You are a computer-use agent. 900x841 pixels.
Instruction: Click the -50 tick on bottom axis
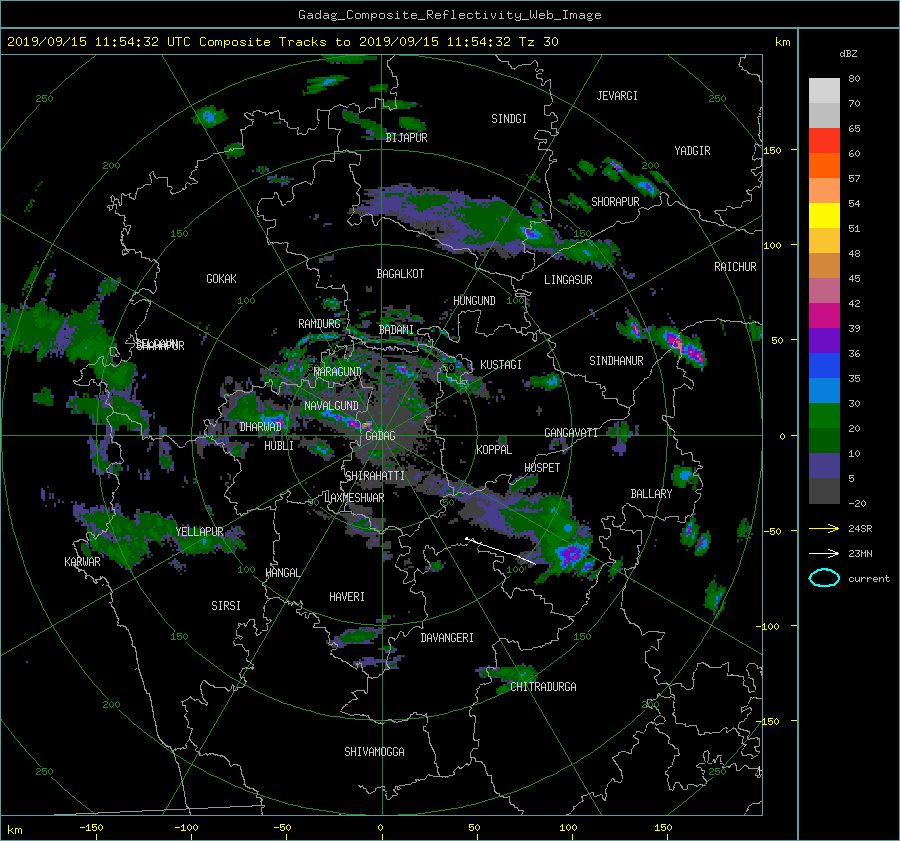(x=282, y=828)
